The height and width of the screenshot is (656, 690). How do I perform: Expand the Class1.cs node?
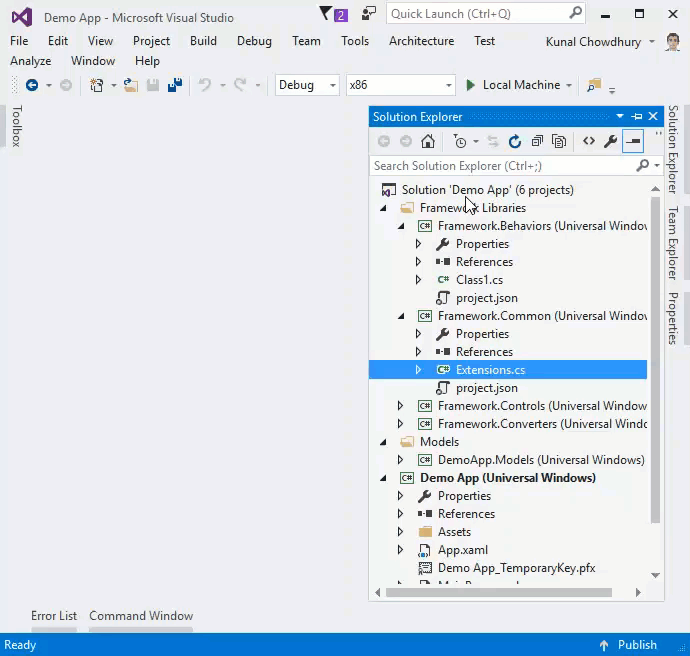(x=418, y=280)
